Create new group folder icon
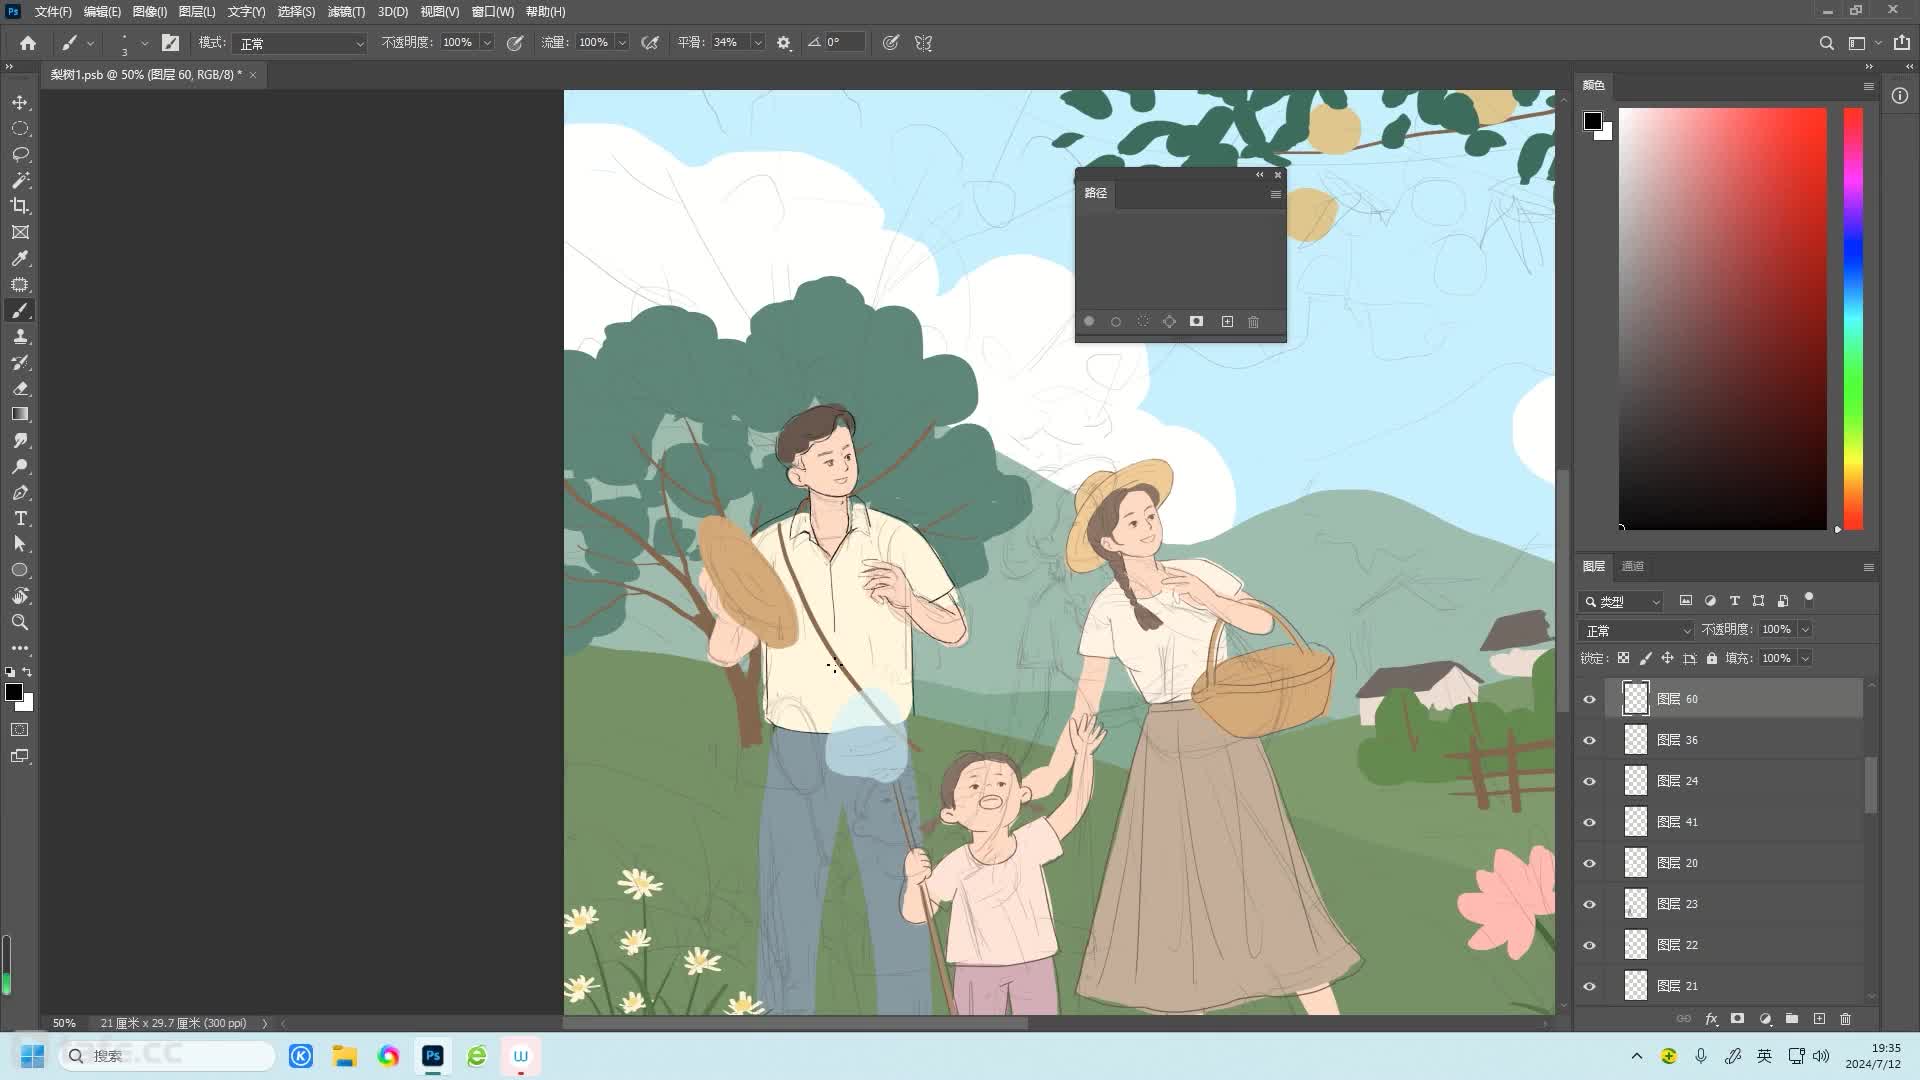The height and width of the screenshot is (1080, 1920). [1792, 1019]
